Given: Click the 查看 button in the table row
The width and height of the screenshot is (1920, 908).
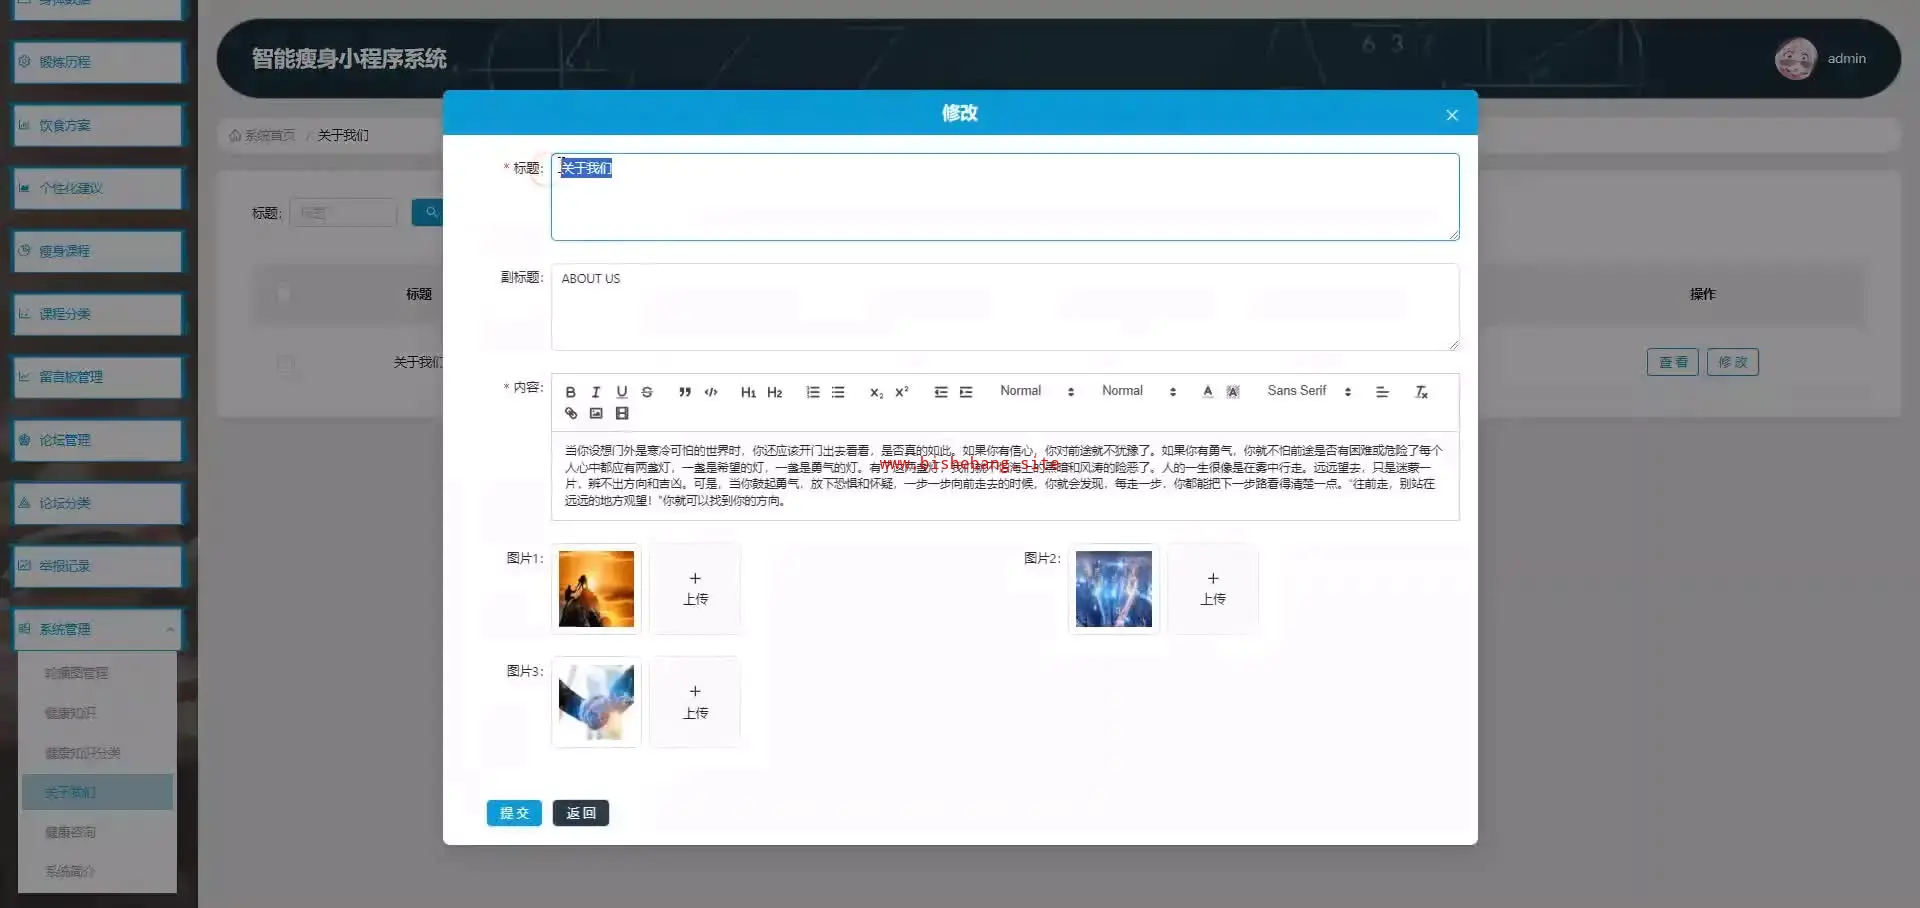Looking at the screenshot, I should [1673, 362].
